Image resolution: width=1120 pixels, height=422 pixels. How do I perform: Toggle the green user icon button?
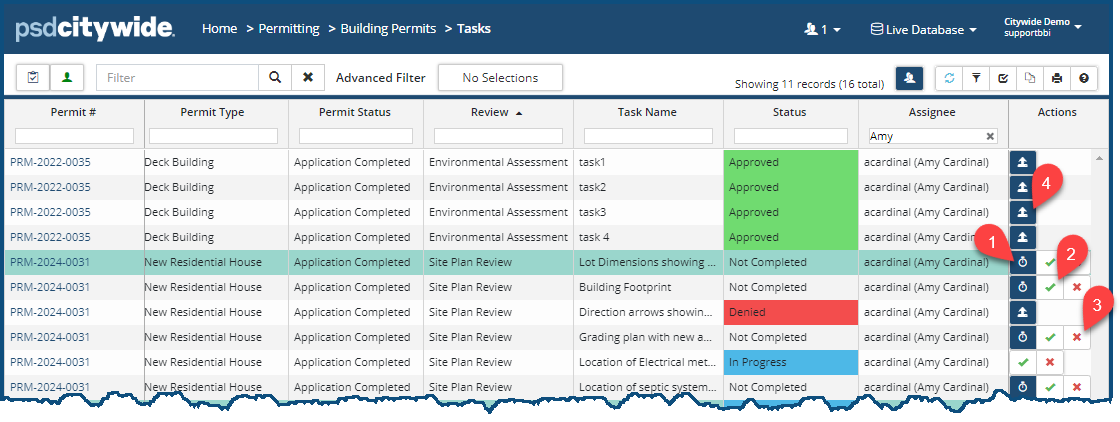point(67,78)
